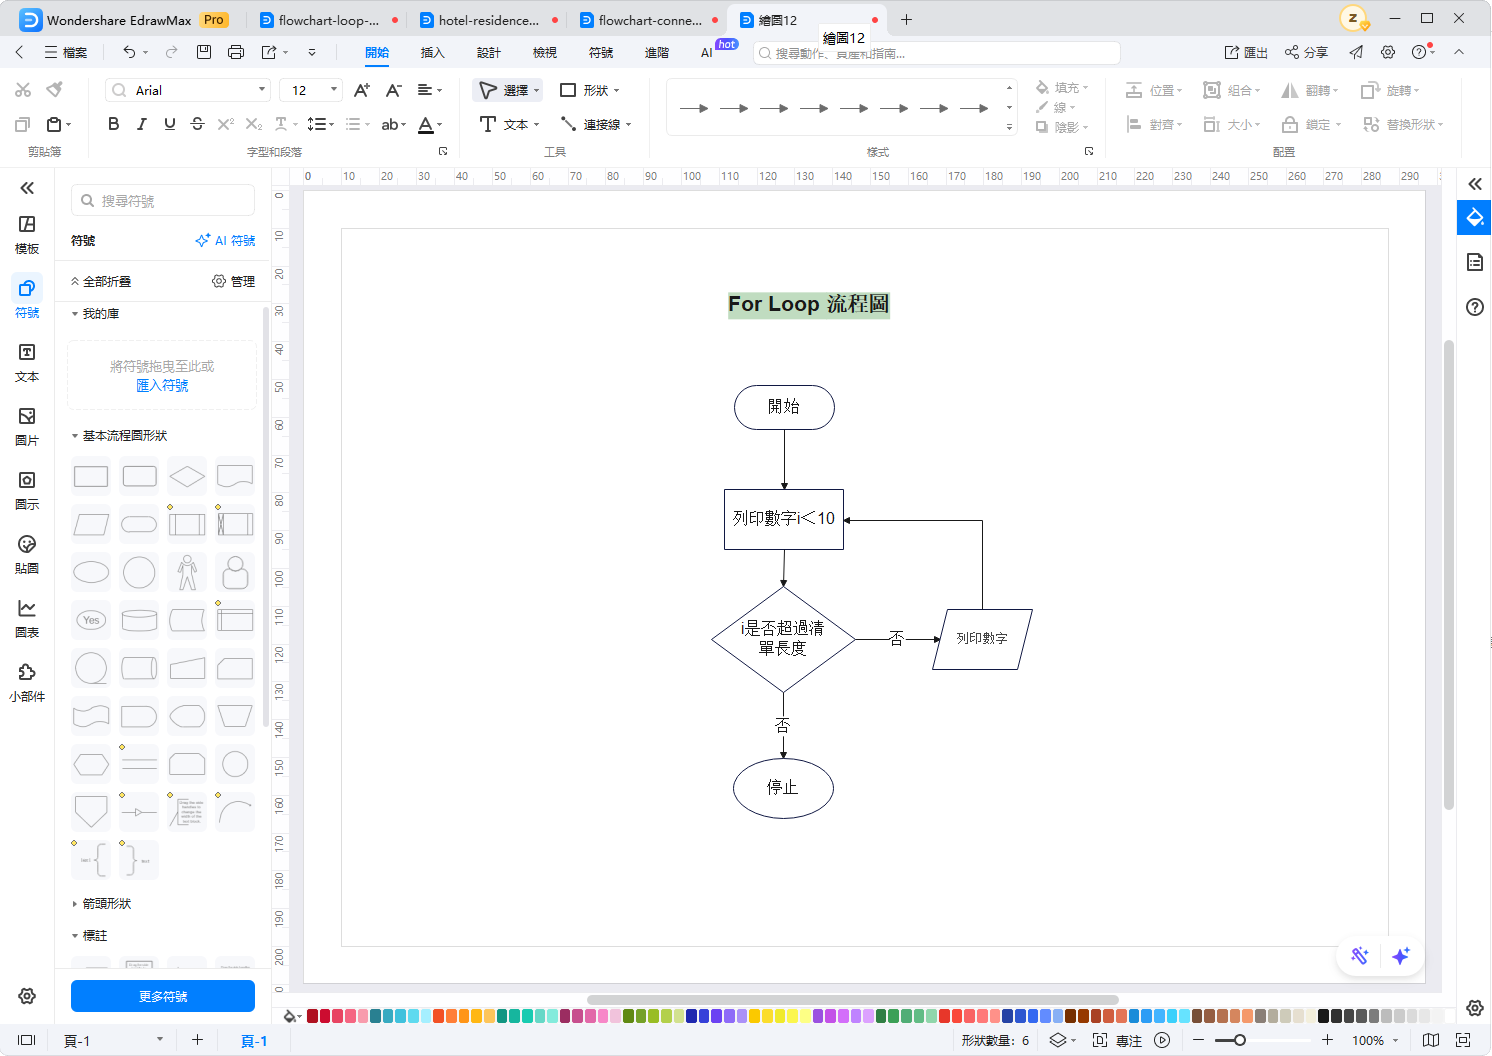Click the 搜尋符號 symbol search field
This screenshot has height=1056, width=1492.
coord(163,201)
